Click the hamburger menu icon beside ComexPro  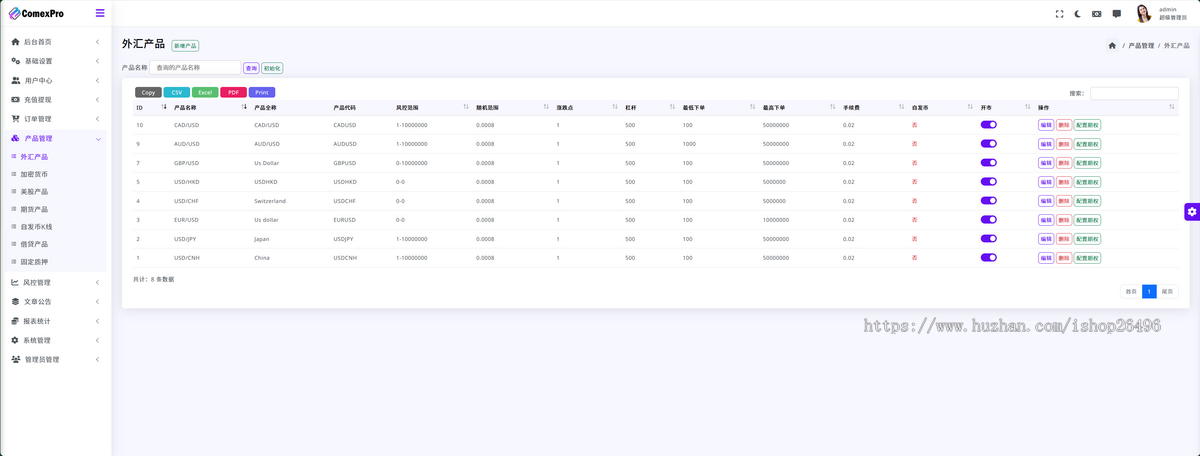click(x=99, y=13)
